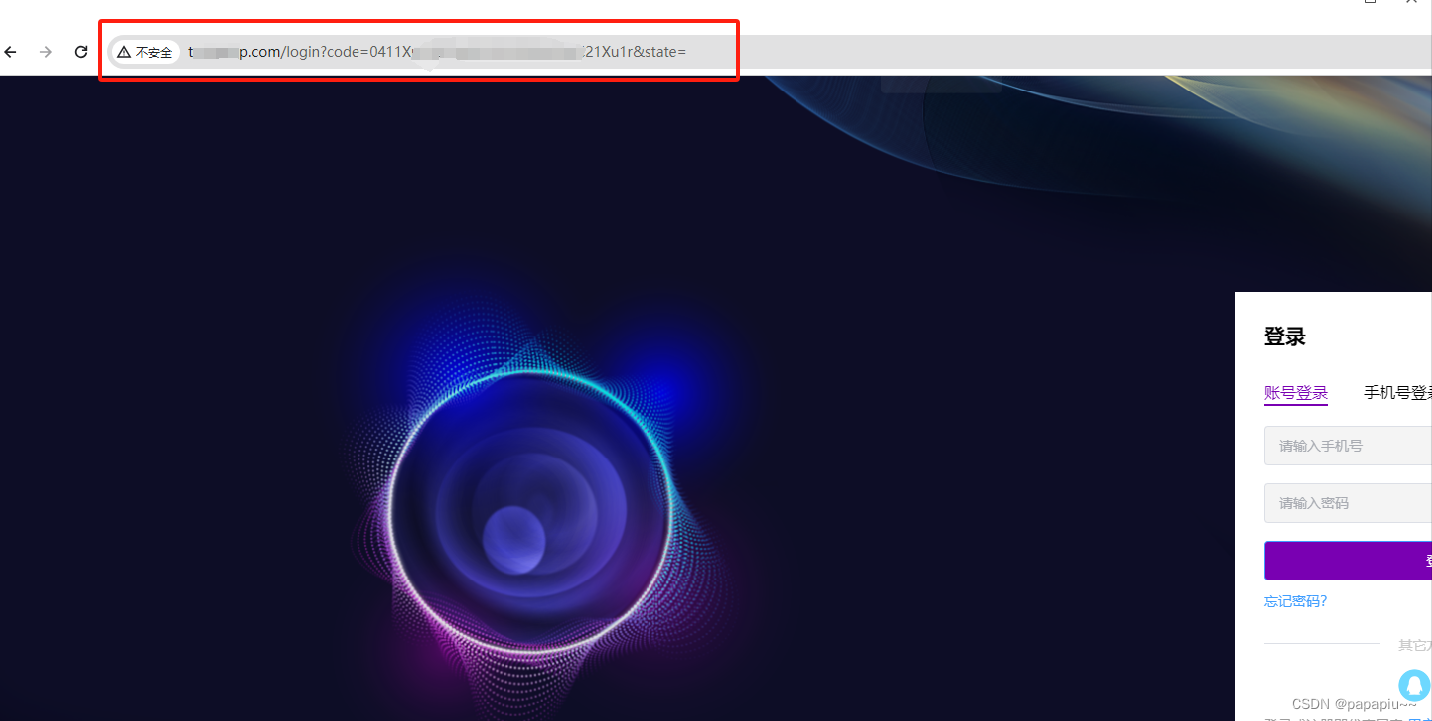Go back with the browser back arrow
The height and width of the screenshot is (721, 1432).
pos(11,52)
